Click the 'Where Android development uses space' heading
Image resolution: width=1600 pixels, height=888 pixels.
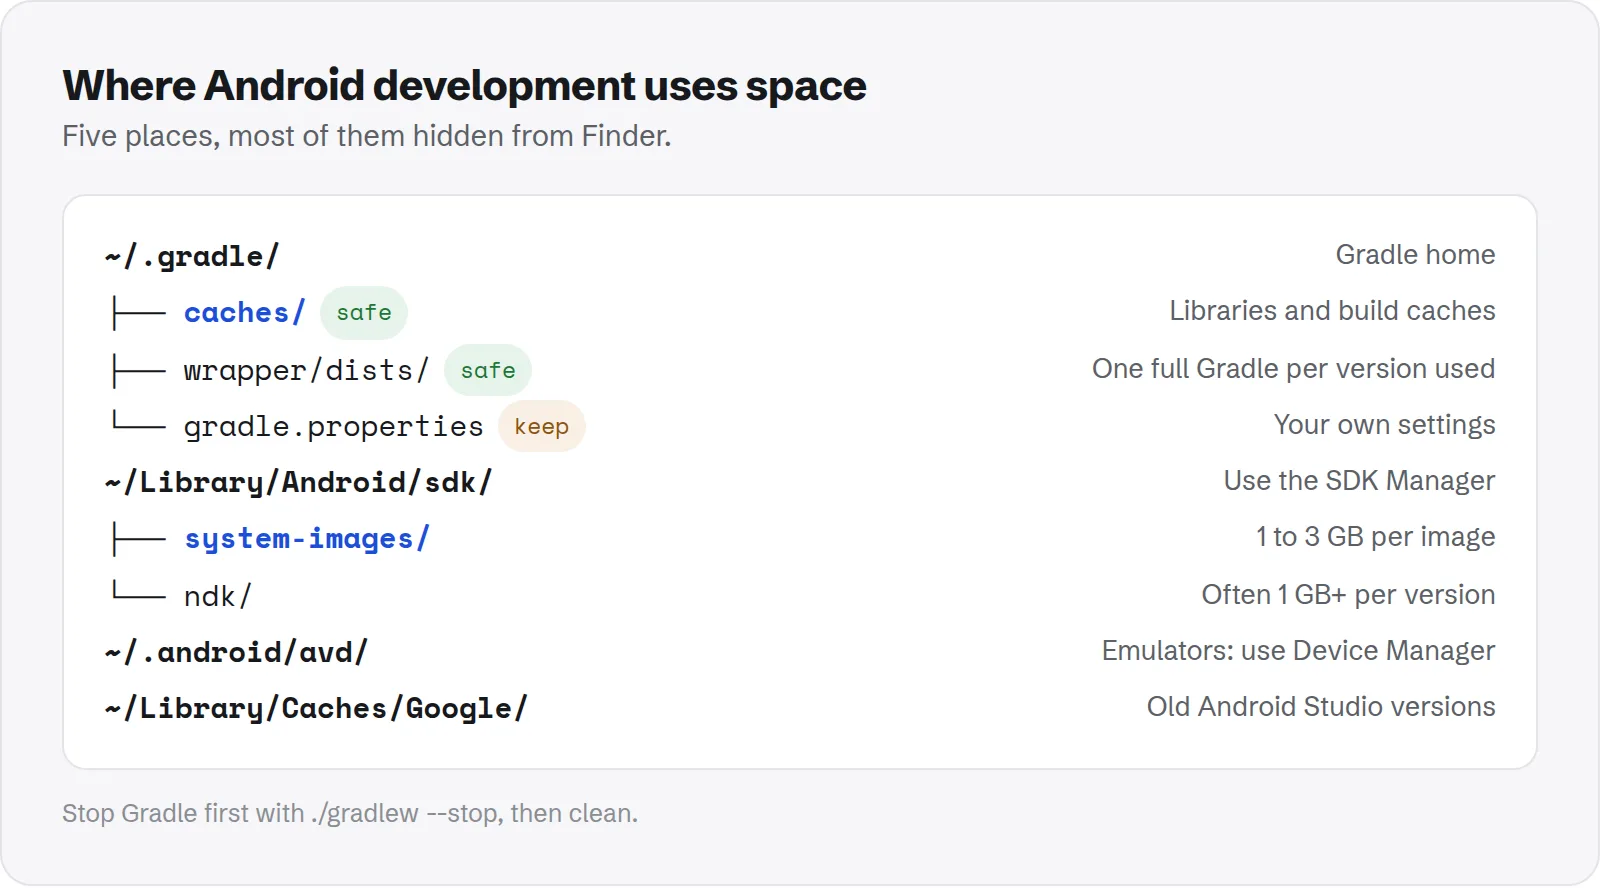pos(464,86)
